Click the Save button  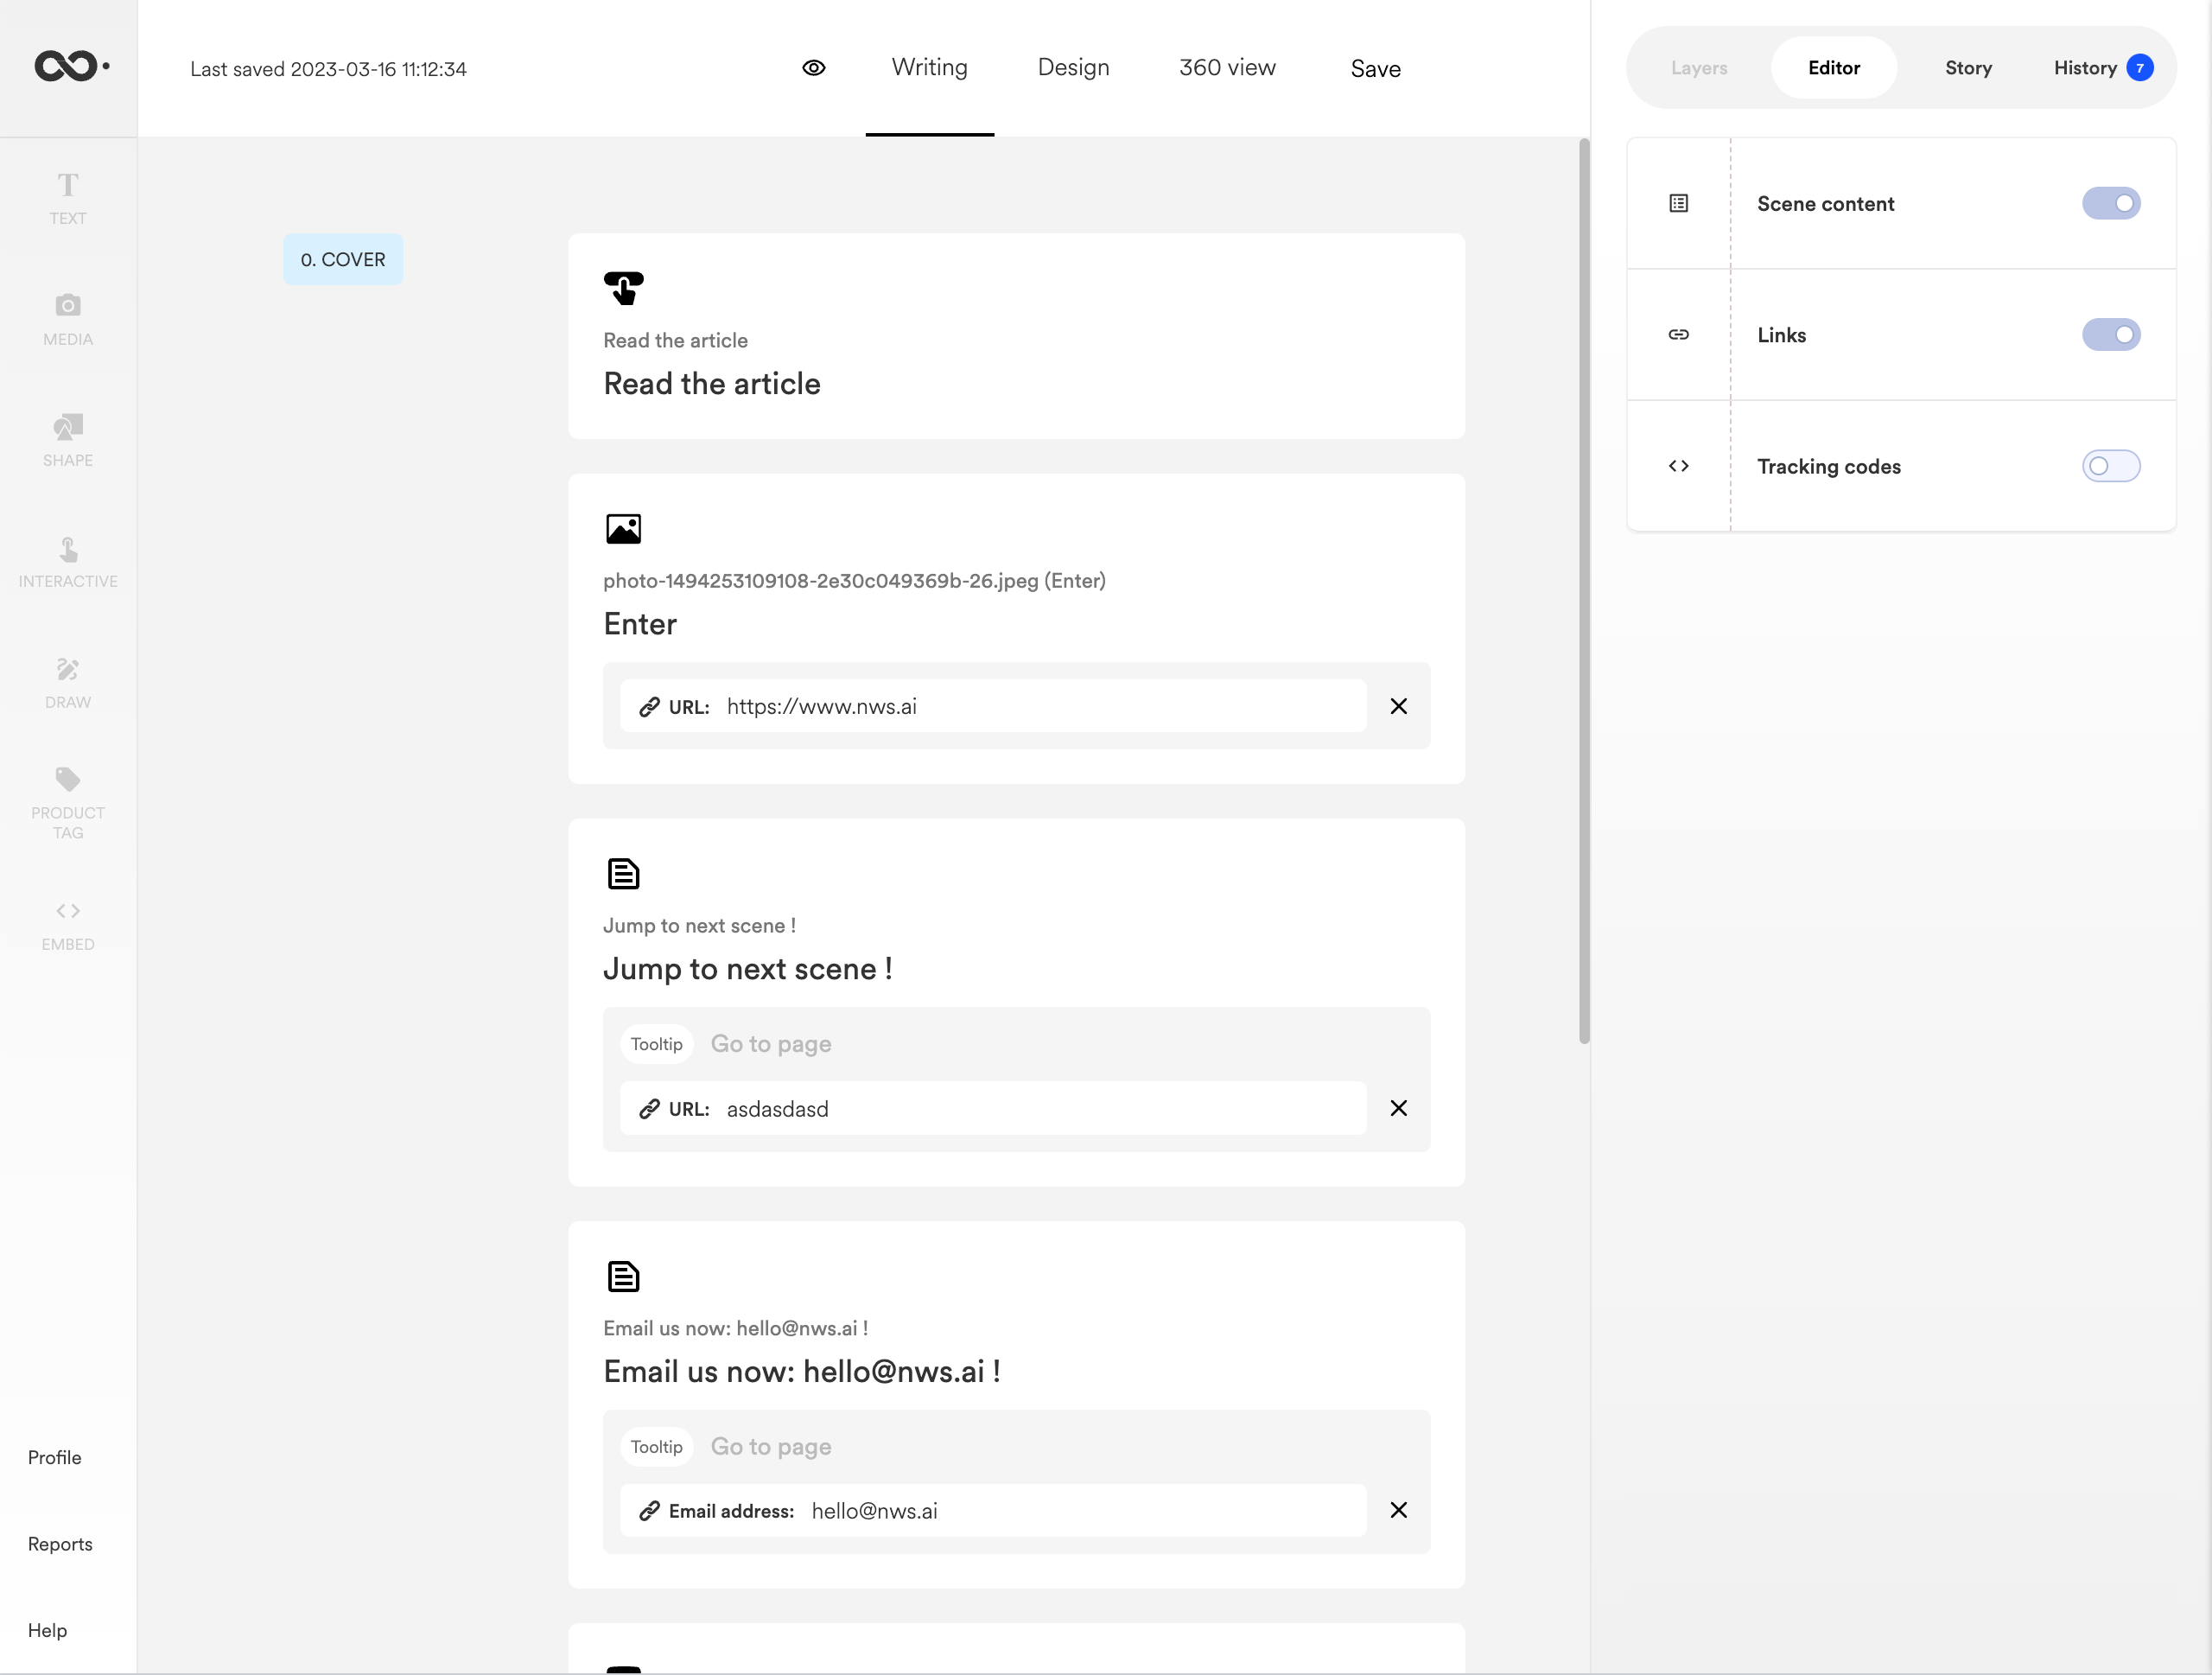1375,69
